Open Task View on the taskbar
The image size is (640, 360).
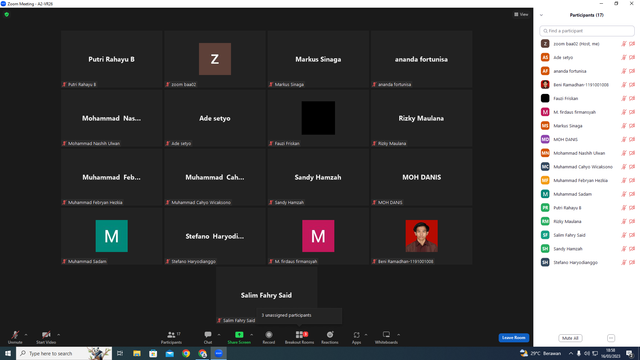click(x=120, y=353)
